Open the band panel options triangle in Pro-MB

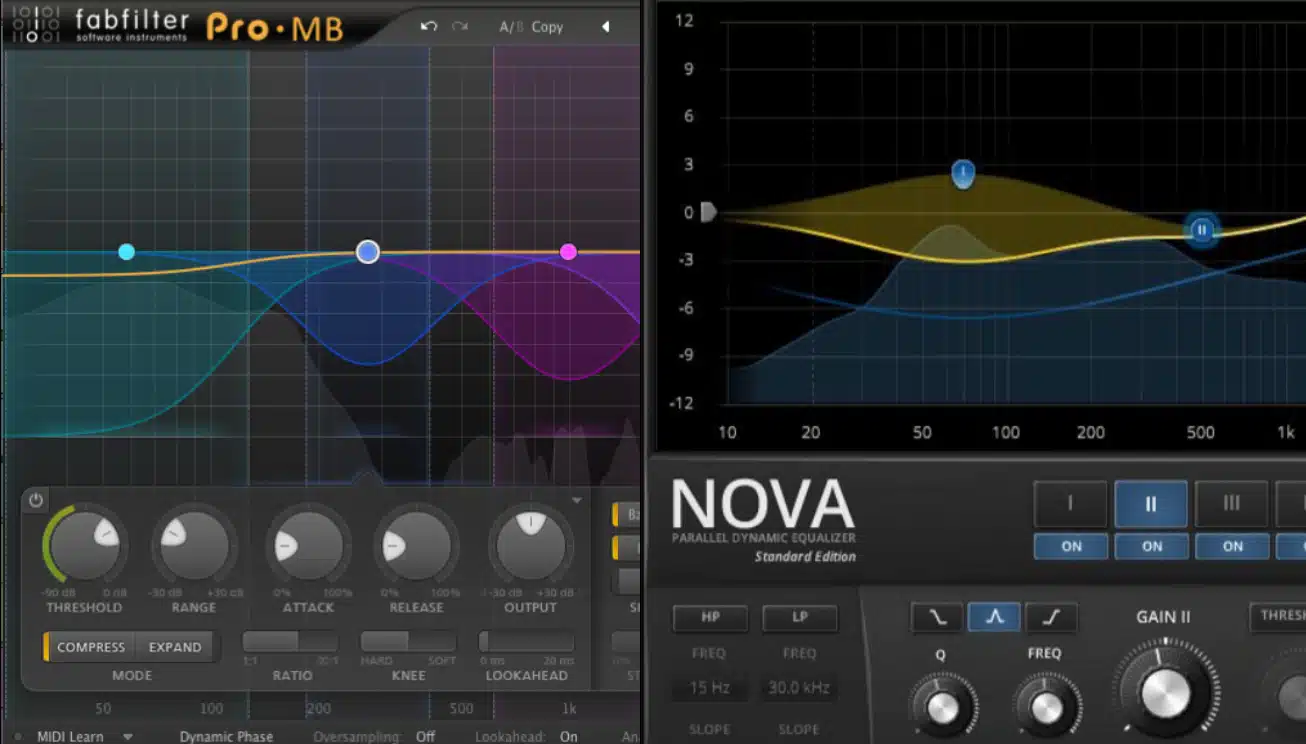pos(576,500)
